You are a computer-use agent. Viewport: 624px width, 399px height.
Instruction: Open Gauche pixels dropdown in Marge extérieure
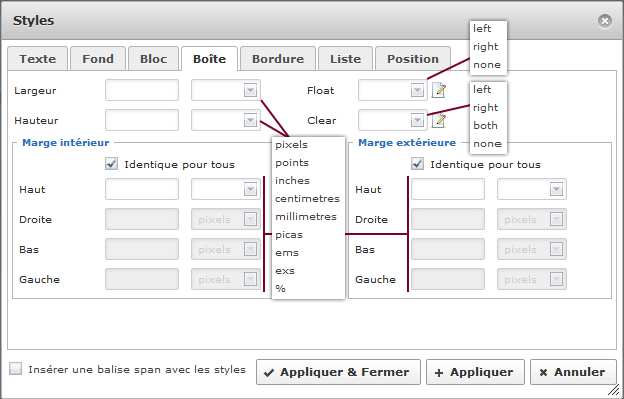pos(532,279)
